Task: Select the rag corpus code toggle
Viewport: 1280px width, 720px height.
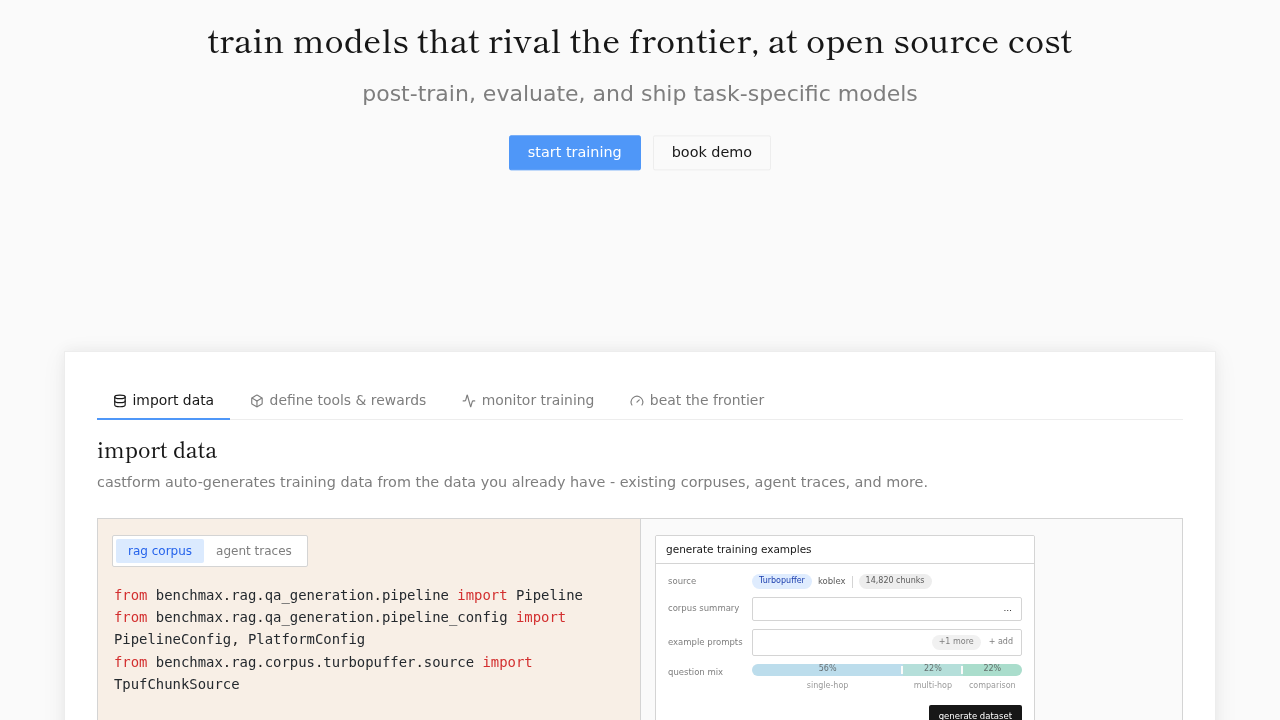Action: pyautogui.click(x=160, y=551)
